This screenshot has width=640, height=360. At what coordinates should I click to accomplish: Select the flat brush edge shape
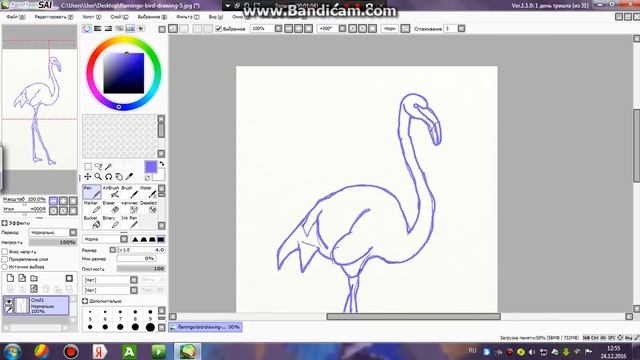pos(161,239)
